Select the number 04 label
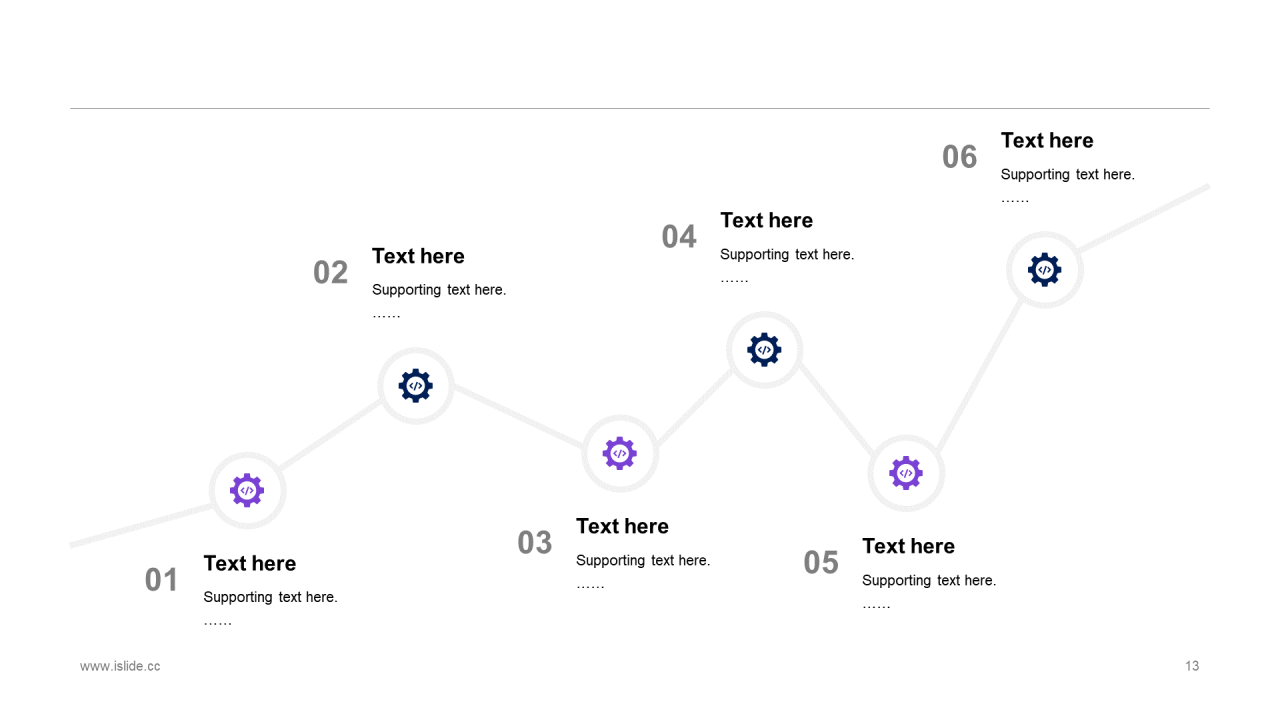The width and height of the screenshot is (1280, 720). [x=679, y=237]
